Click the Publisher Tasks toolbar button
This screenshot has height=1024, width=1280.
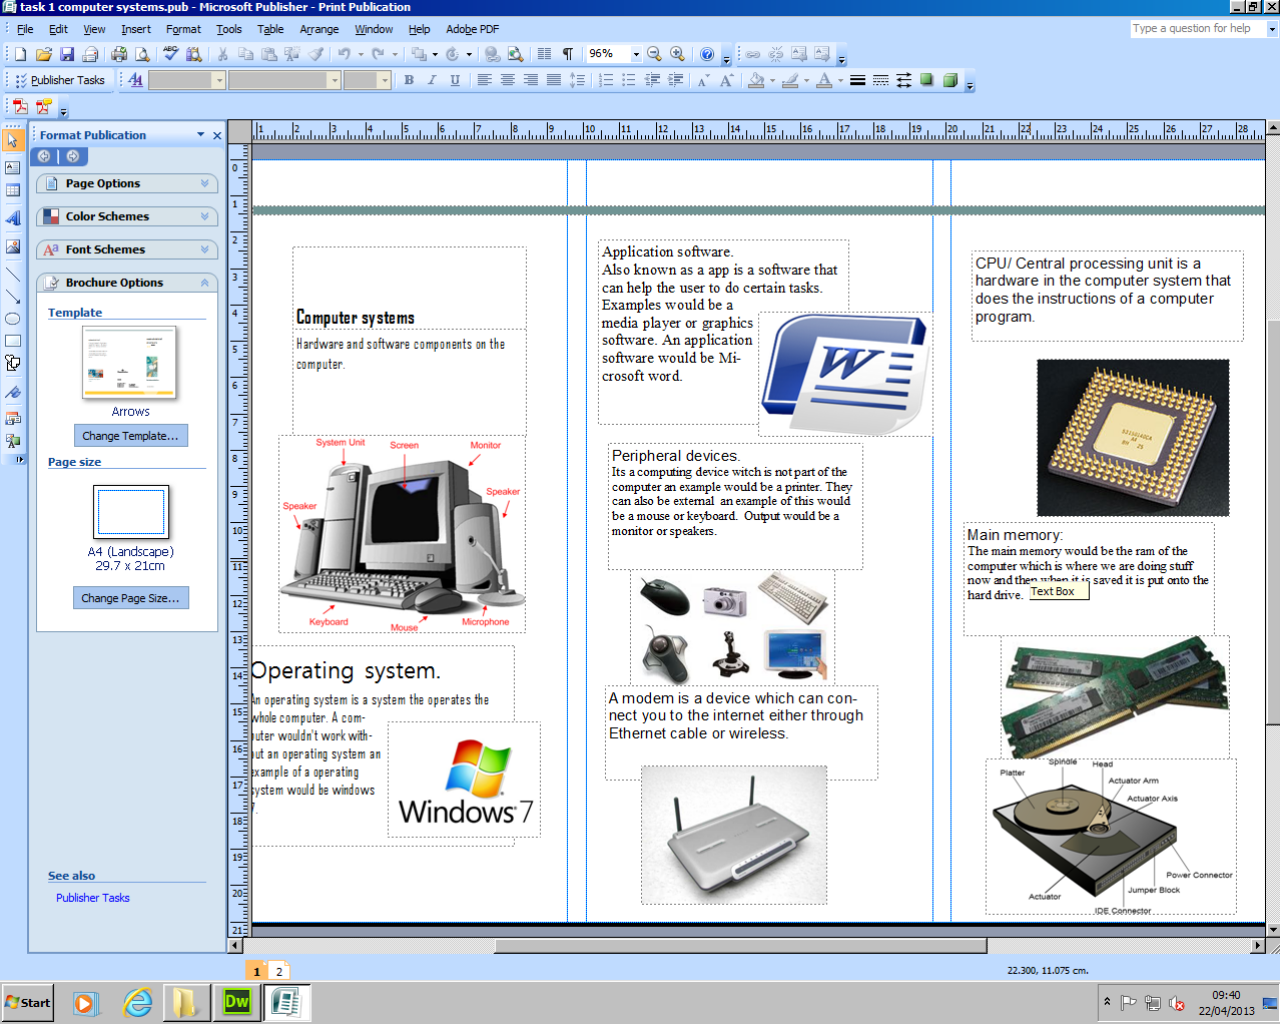[60, 80]
